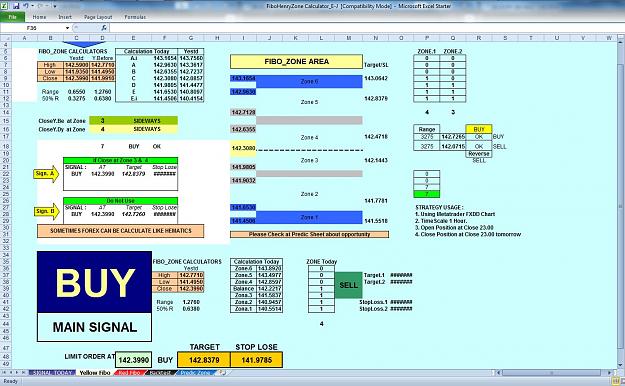Click the blue Zone 6 bar
The height and width of the screenshot is (386, 625).
[309, 81]
